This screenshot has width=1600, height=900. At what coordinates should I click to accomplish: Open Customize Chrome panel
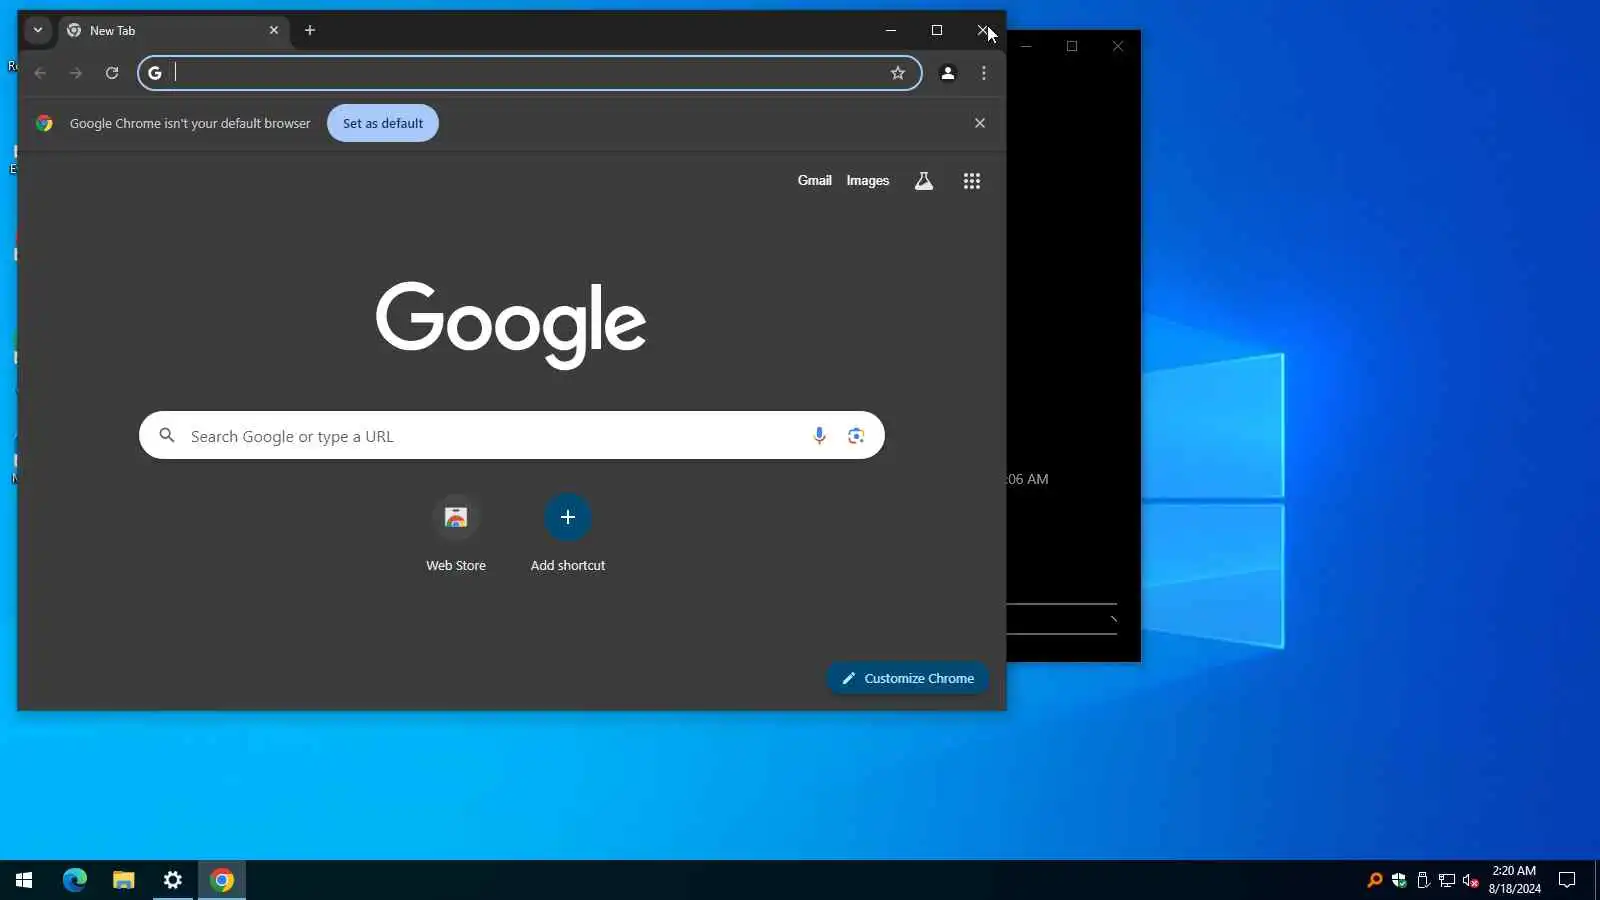coord(908,678)
